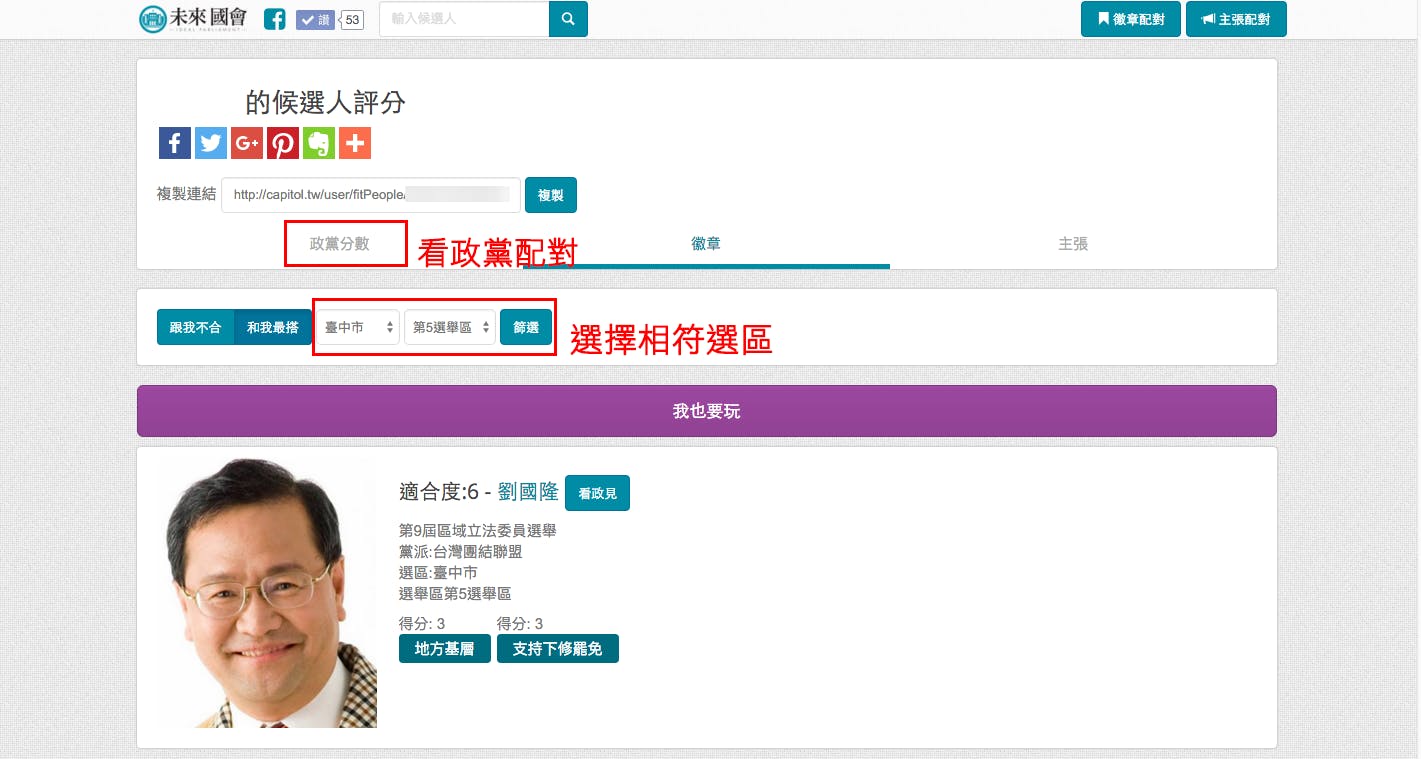Open more share options with the plus icon
Image resolution: width=1421 pixels, height=759 pixels.
354,142
